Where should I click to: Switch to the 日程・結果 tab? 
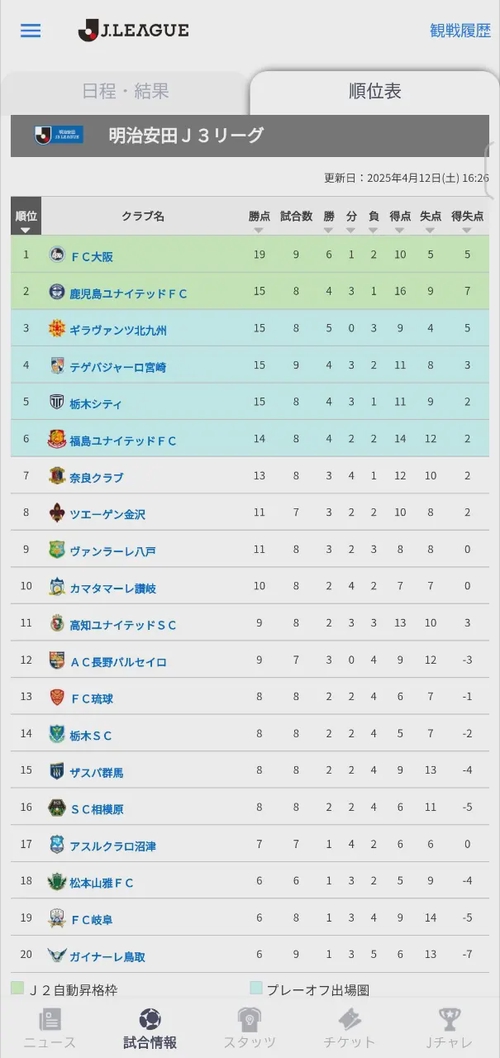[x=126, y=92]
